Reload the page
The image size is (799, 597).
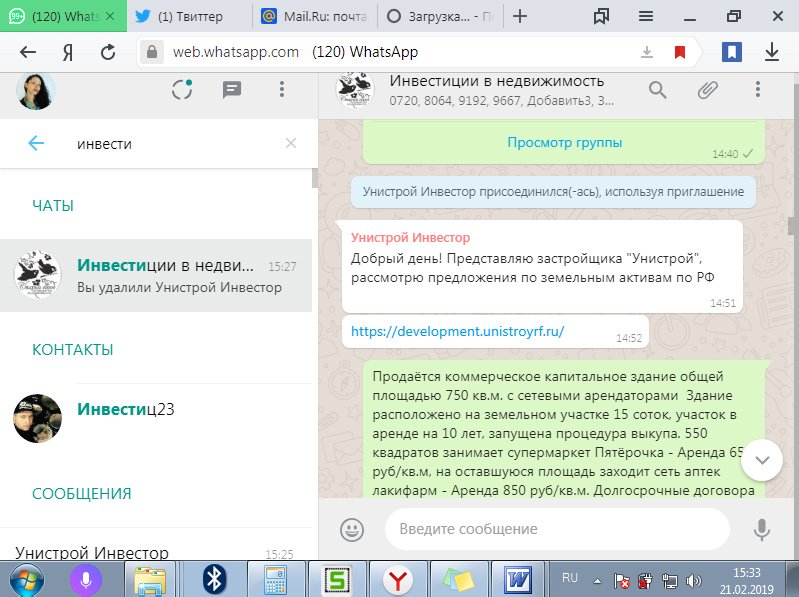(108, 52)
